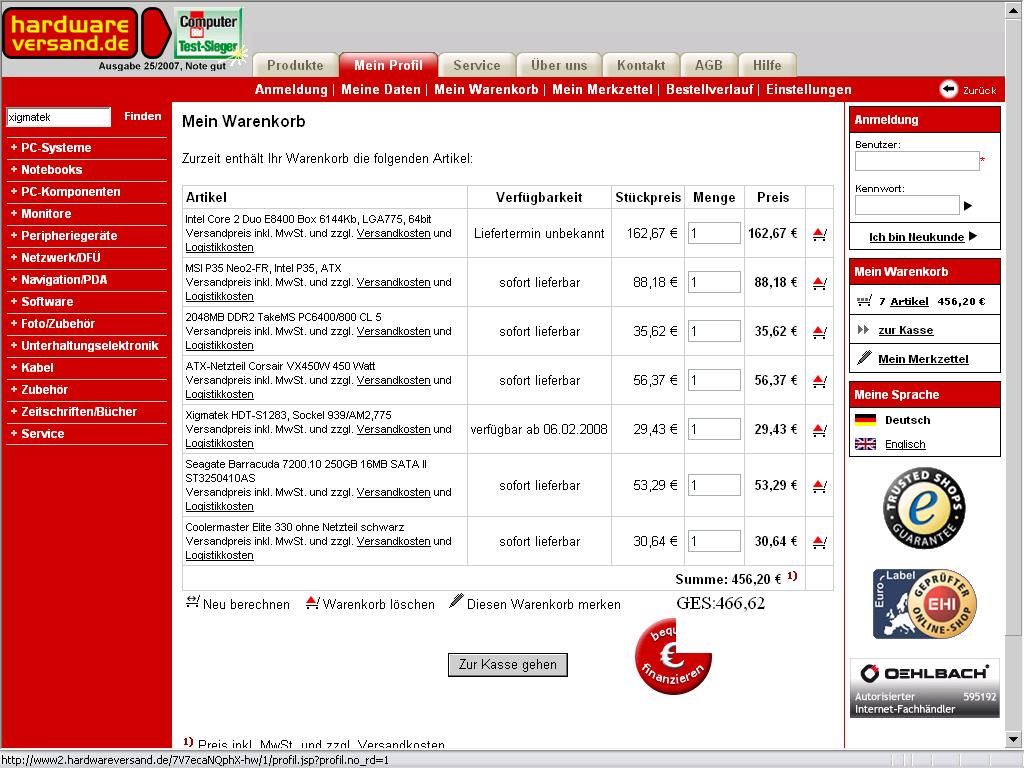Click quantity field for Intel Core 2 Duo

[714, 233]
